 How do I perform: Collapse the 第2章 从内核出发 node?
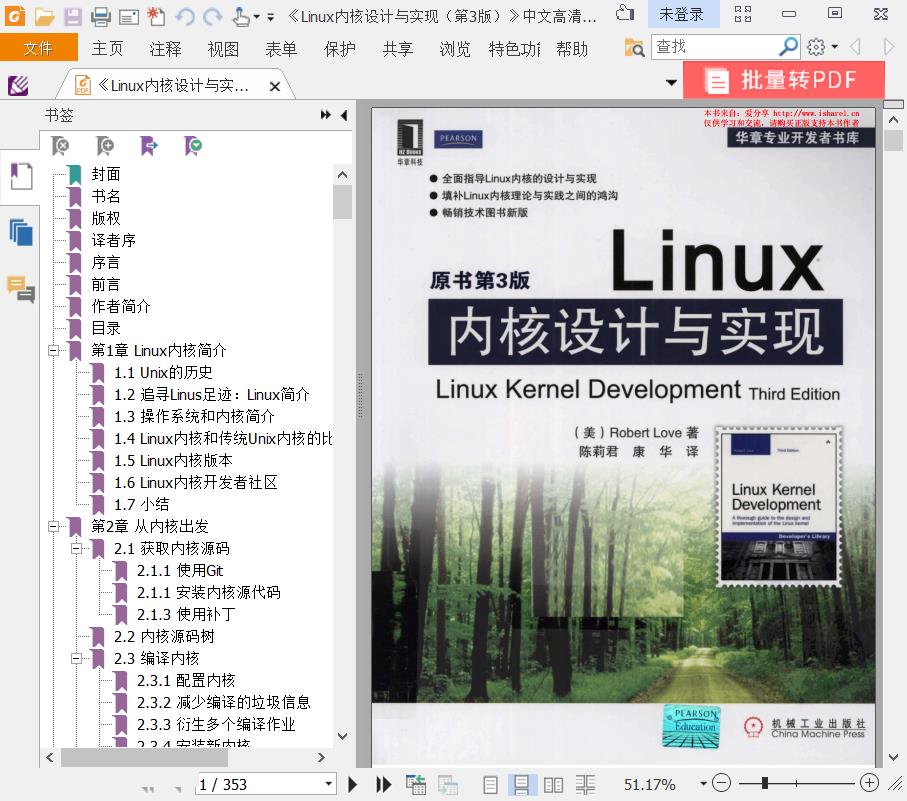point(54,526)
